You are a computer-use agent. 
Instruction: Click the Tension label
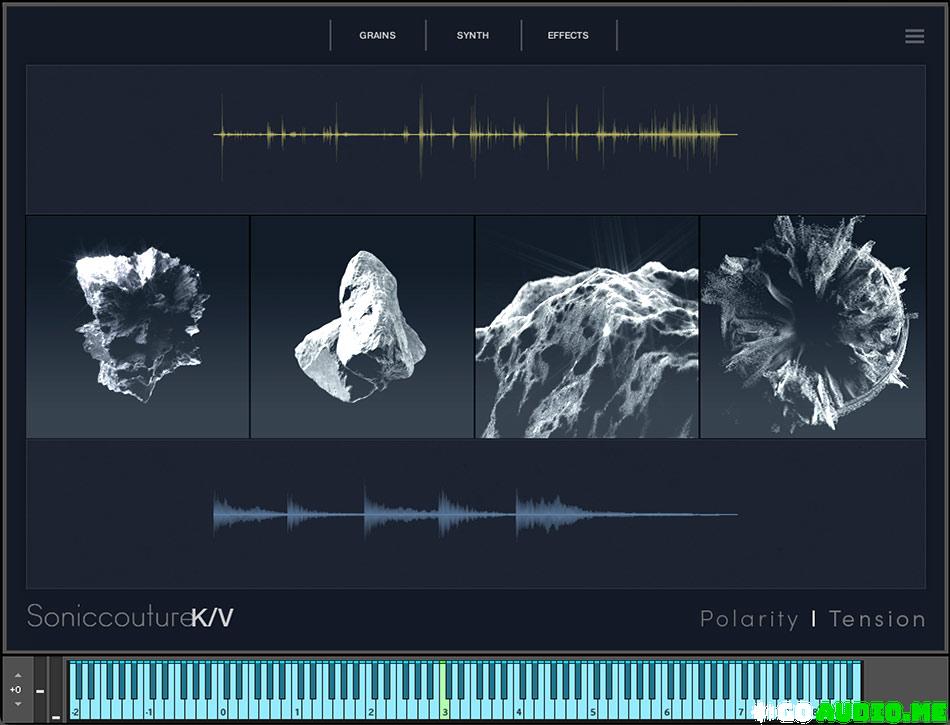coord(877,619)
